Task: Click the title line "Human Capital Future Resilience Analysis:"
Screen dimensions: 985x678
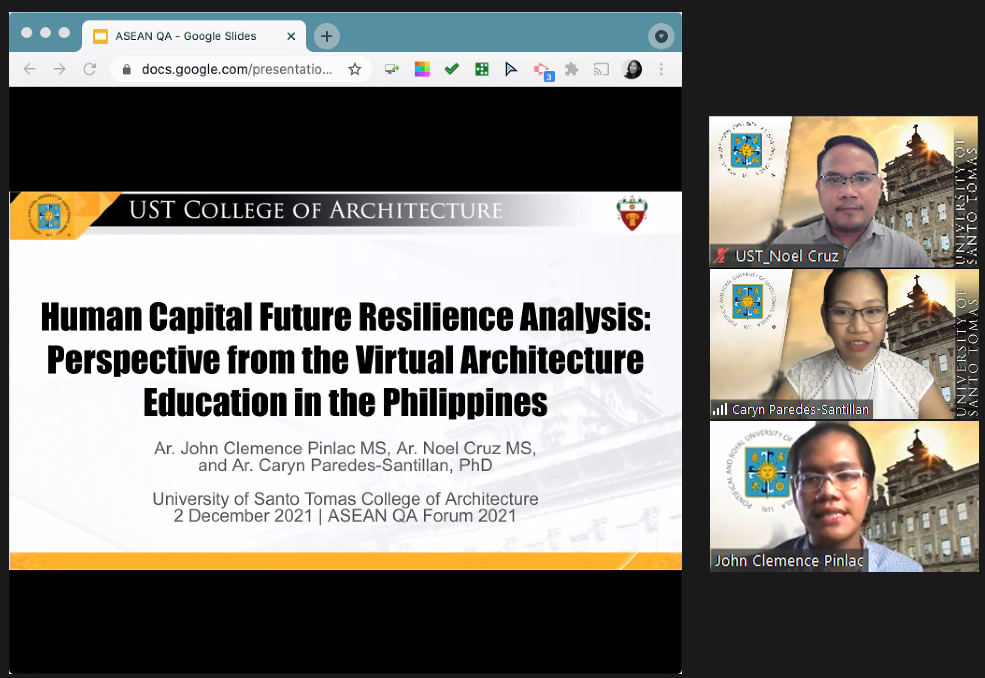Action: tap(346, 317)
